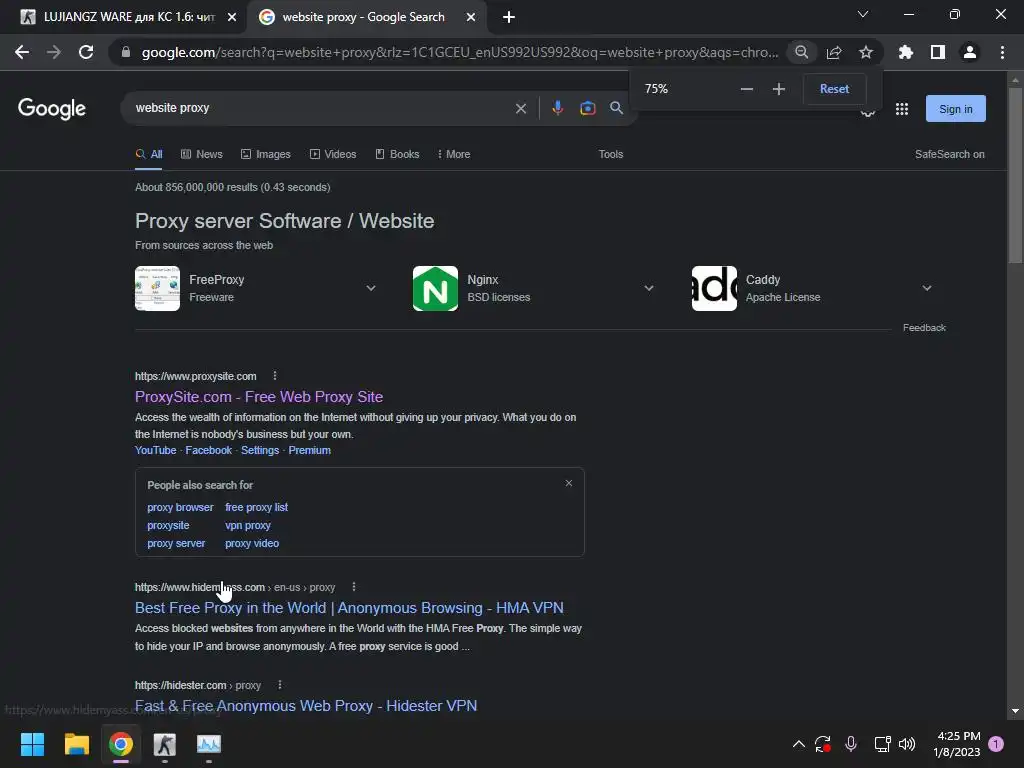Open ProxySite YouTube sitelink
The height and width of the screenshot is (768, 1024).
(155, 450)
